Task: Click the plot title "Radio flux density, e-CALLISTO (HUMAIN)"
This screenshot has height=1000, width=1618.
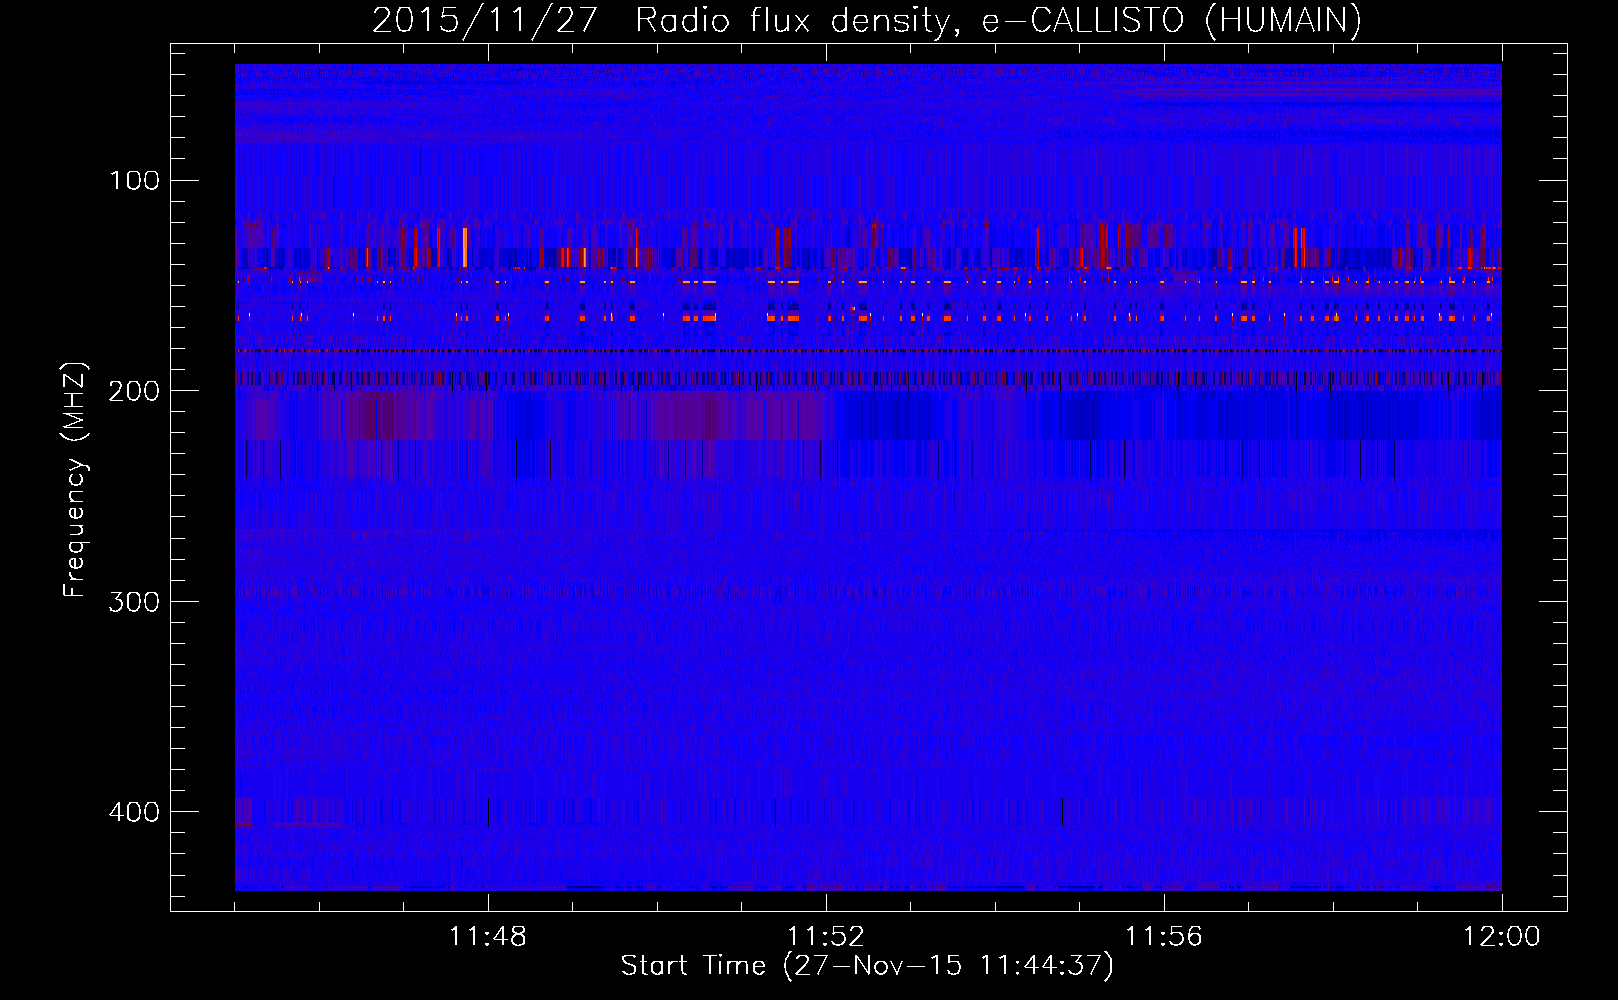Action: pos(998,21)
